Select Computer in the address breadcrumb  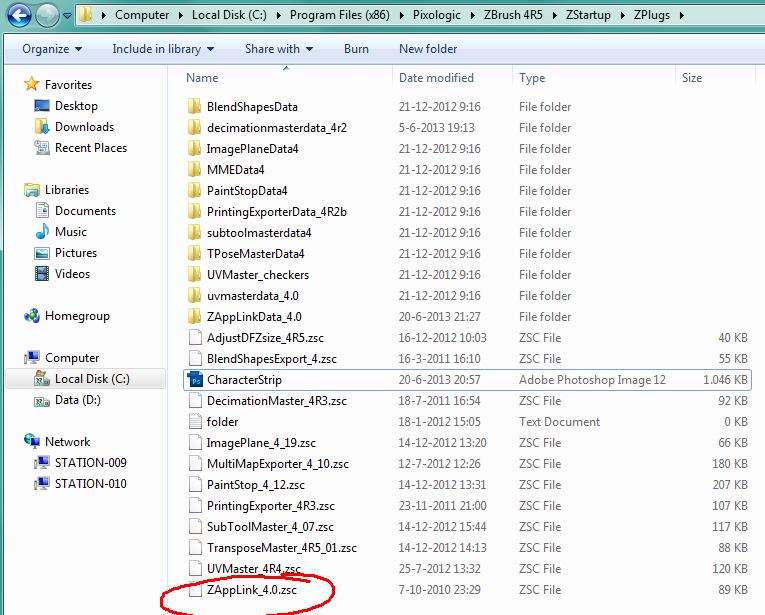(142, 15)
